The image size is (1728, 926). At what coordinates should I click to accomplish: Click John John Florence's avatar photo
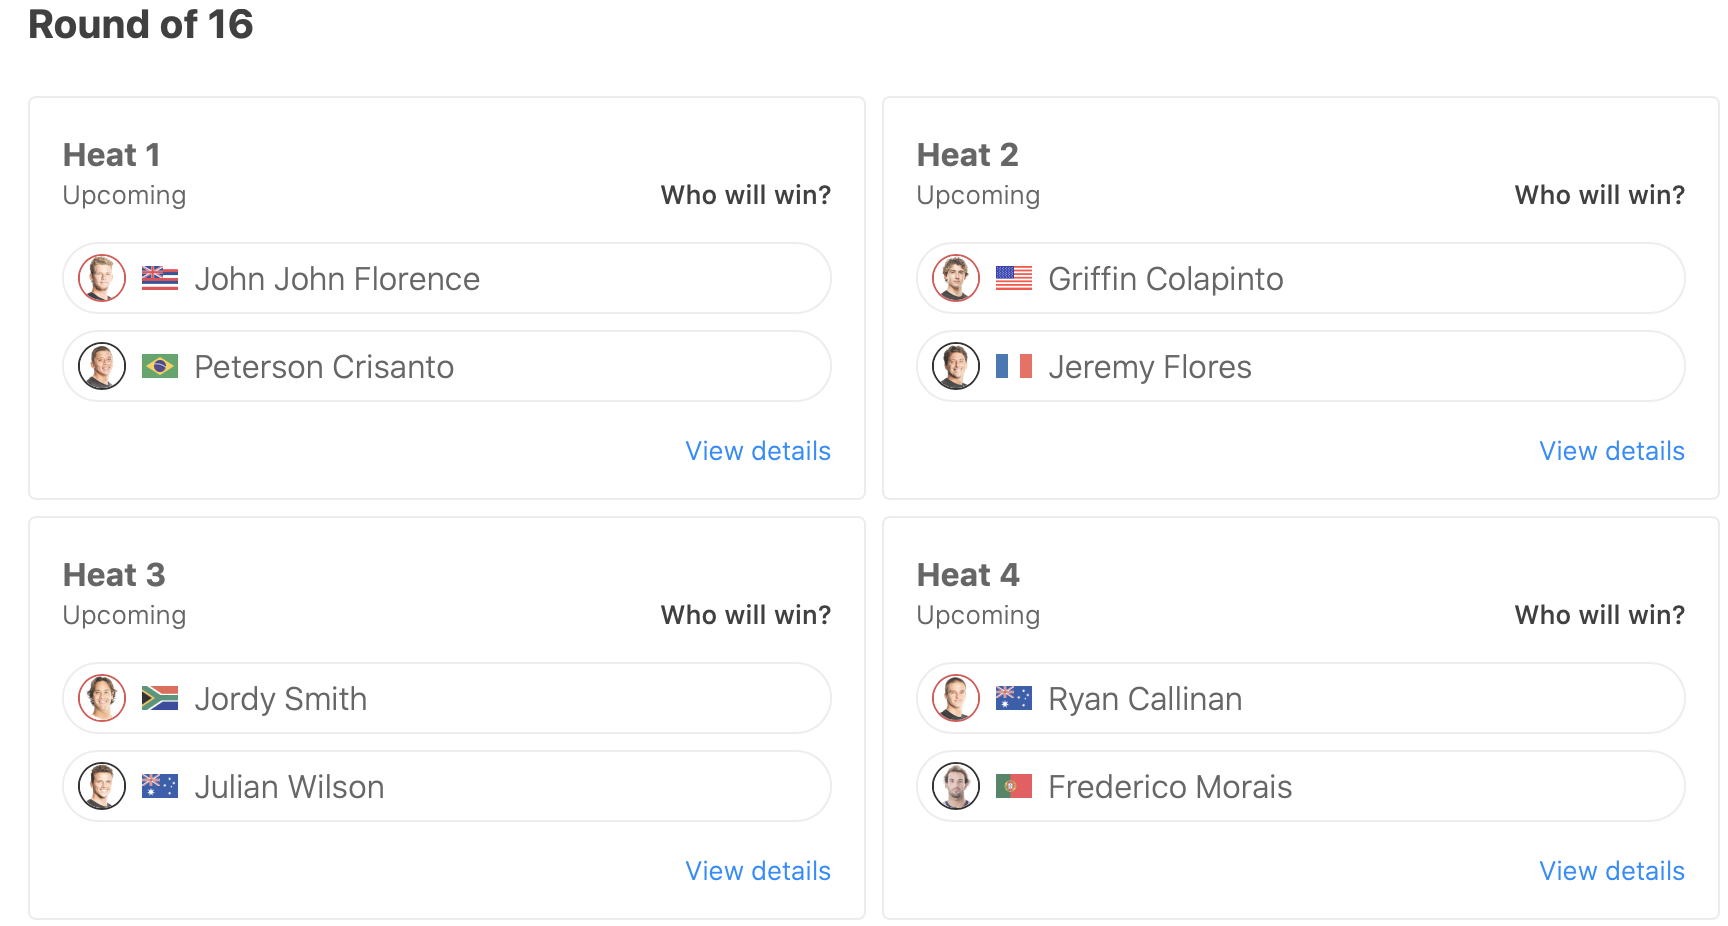102,278
